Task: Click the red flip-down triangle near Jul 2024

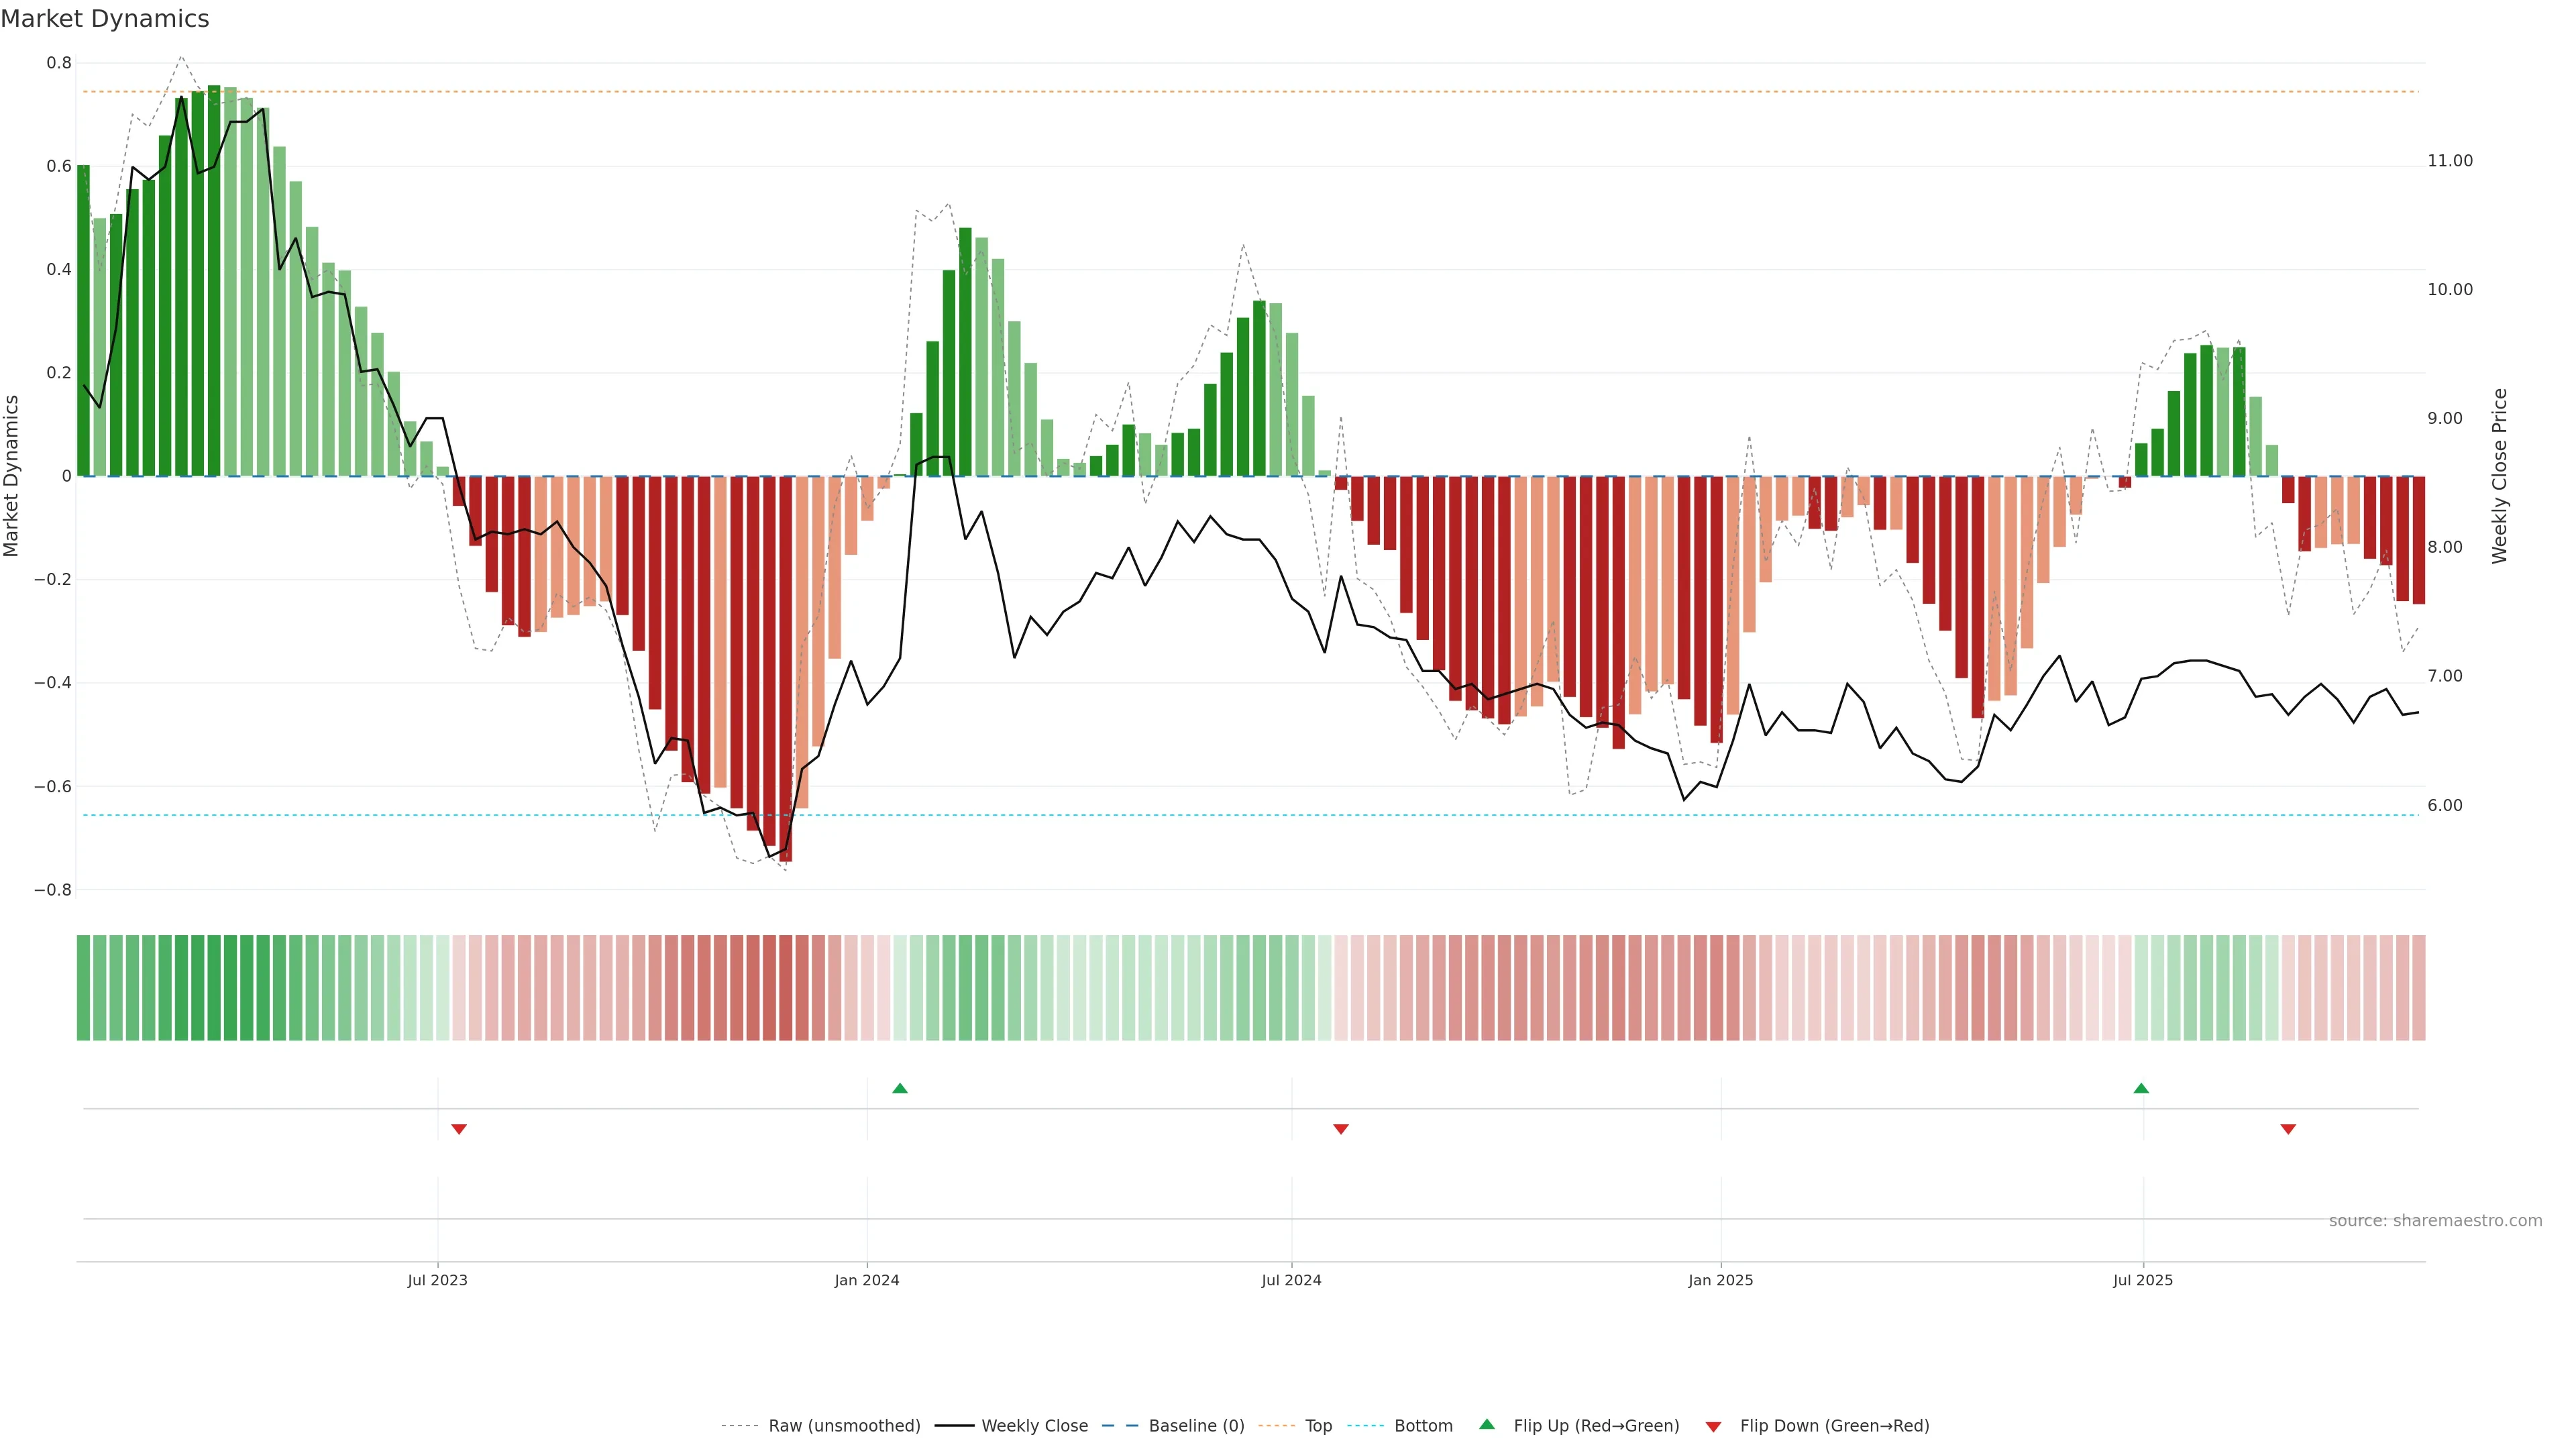Action: (1340, 1129)
